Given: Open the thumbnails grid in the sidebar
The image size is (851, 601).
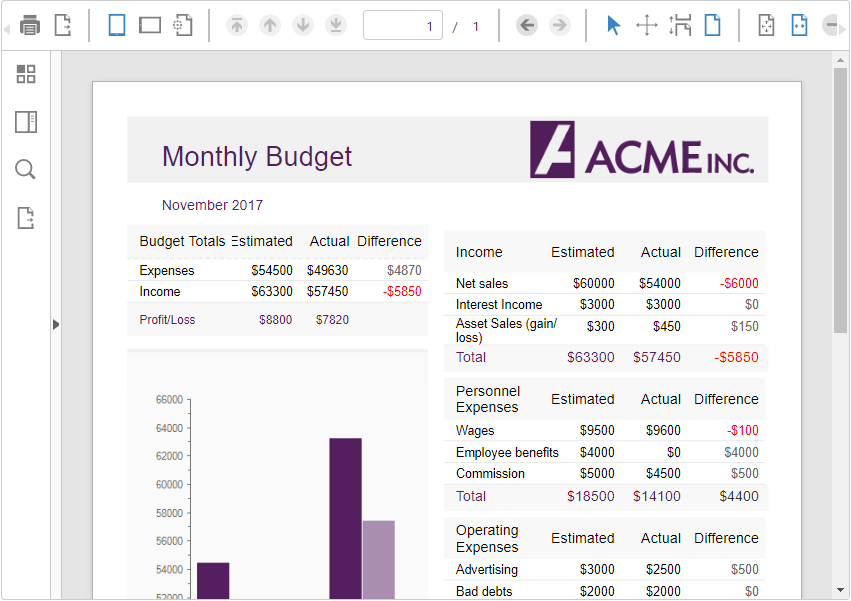Looking at the screenshot, I should click(x=26, y=74).
